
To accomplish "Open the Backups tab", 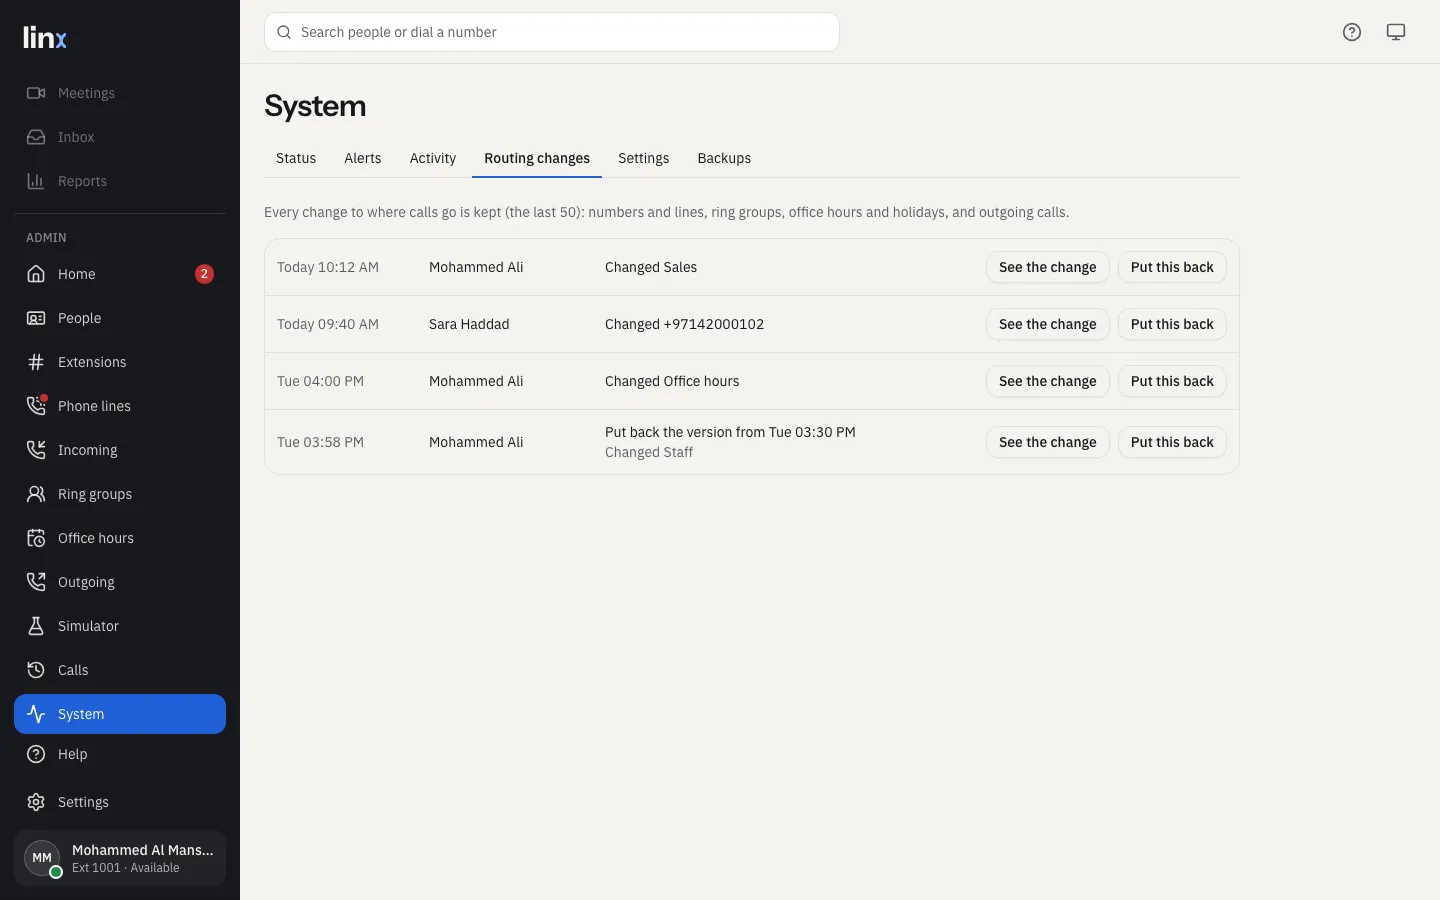I will tap(724, 158).
